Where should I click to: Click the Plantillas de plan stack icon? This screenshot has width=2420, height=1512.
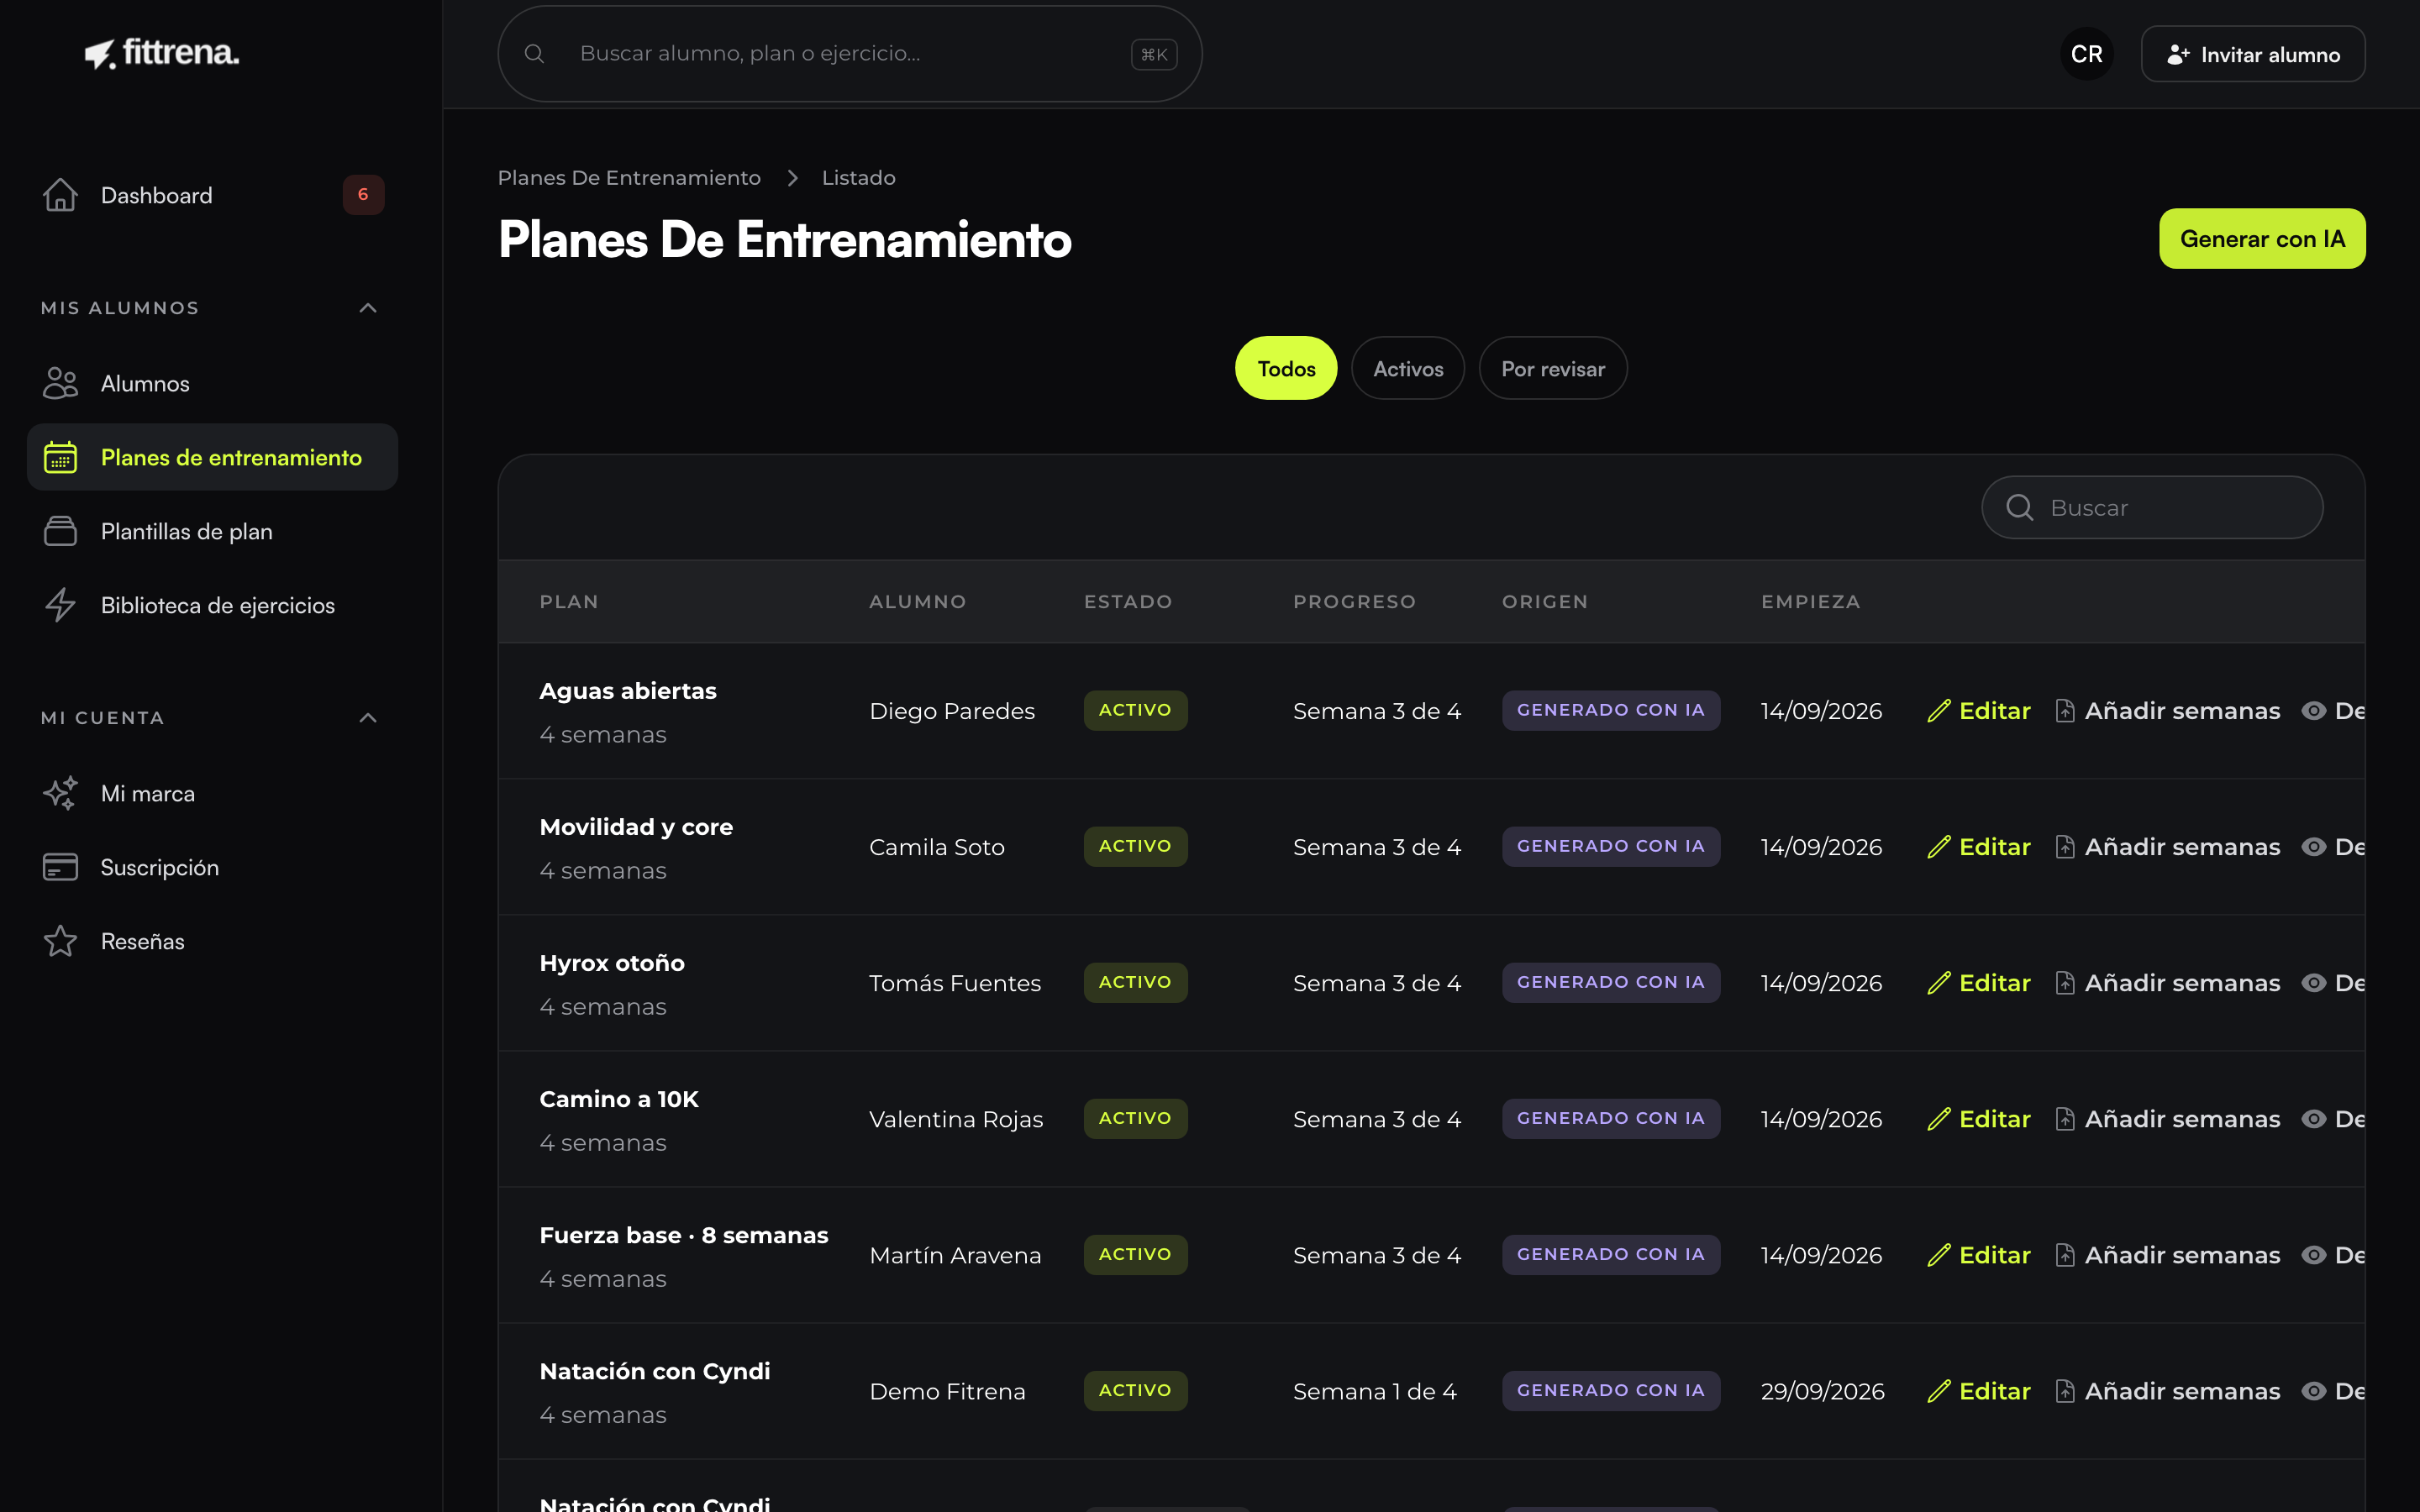click(60, 531)
